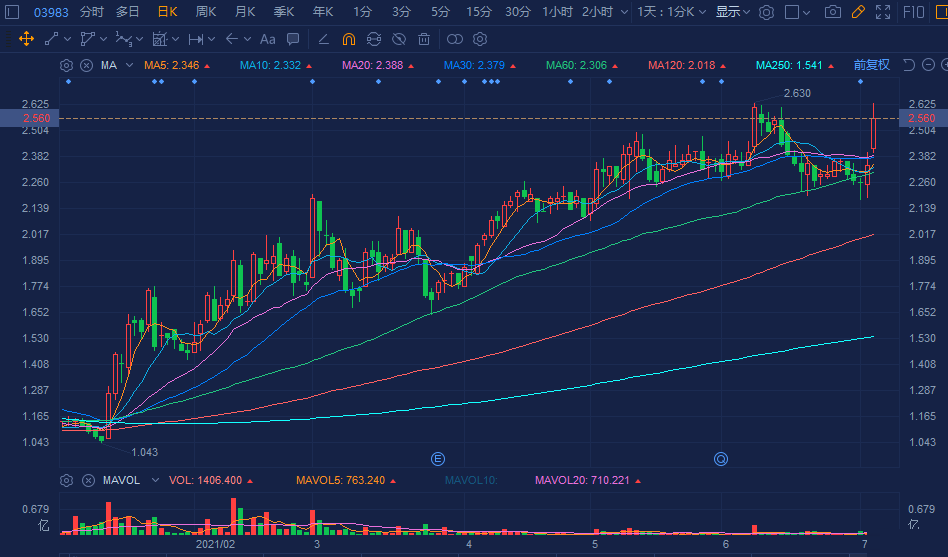Toggle hide drawings eye-slash icon
This screenshot has width=948, height=557.
[x=398, y=39]
